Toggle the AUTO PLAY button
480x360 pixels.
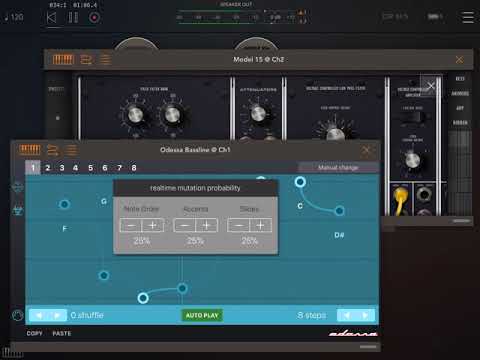click(x=202, y=315)
